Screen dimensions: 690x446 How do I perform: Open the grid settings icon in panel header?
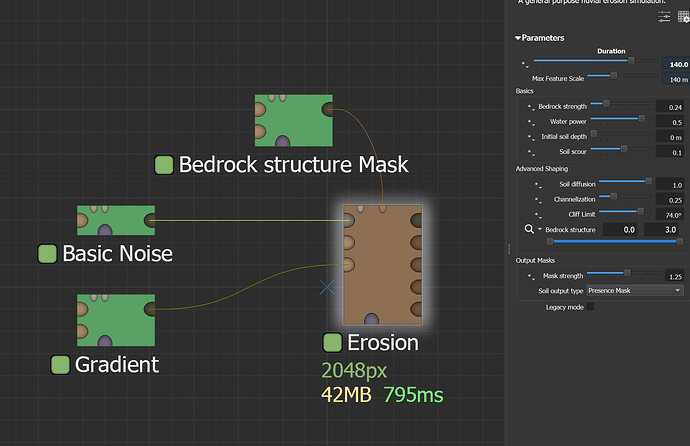point(683,17)
